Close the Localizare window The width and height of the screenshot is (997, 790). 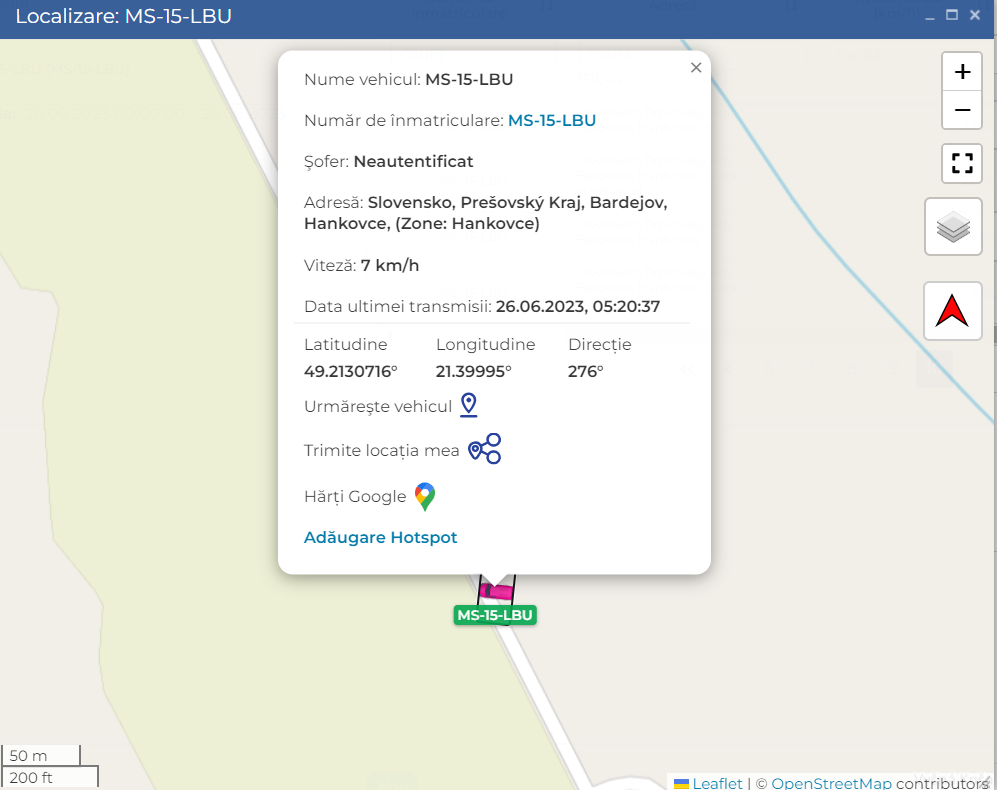point(975,16)
